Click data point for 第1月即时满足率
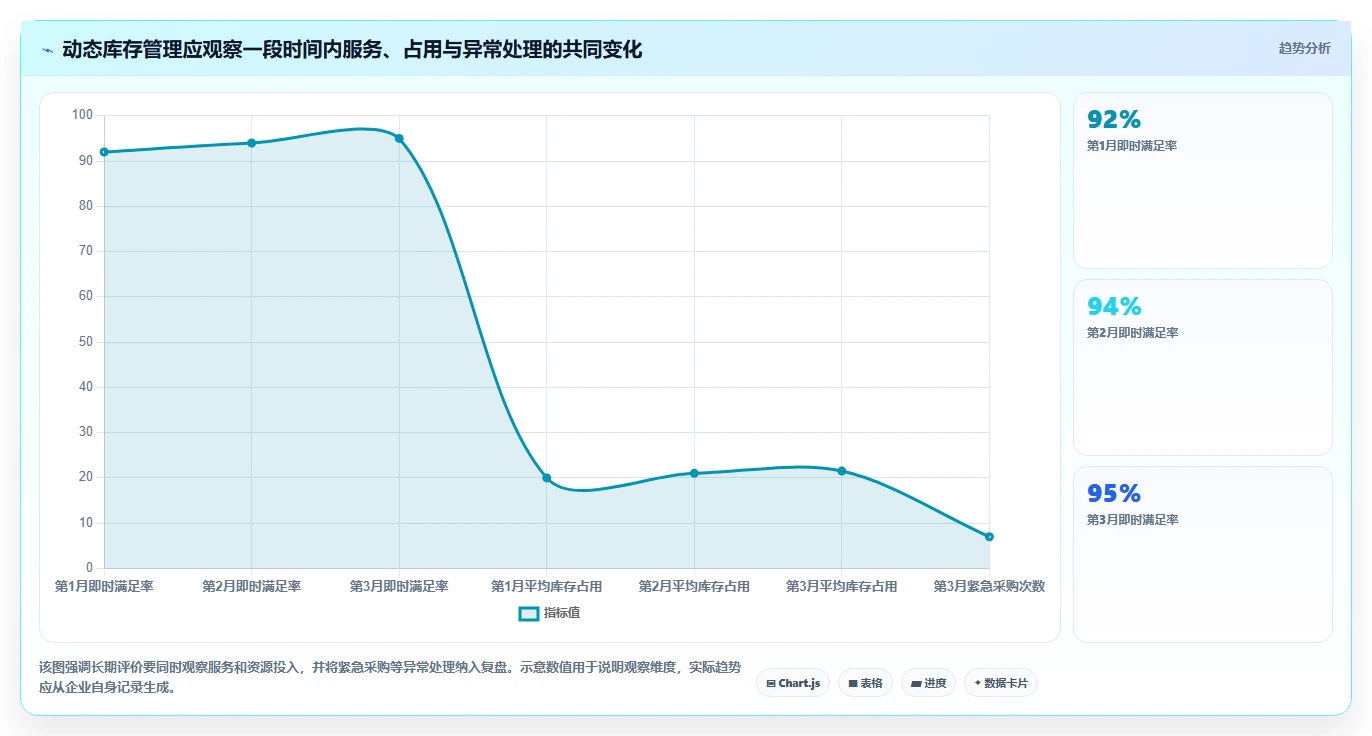The height and width of the screenshot is (736, 1372). click(x=104, y=152)
